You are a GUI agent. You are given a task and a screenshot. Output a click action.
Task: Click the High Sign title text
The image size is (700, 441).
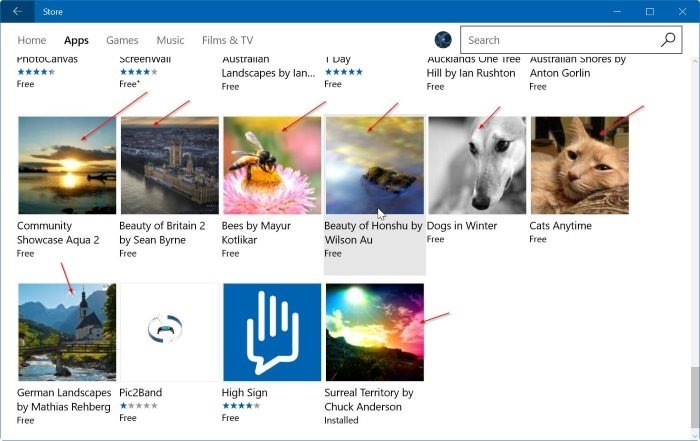coord(245,393)
